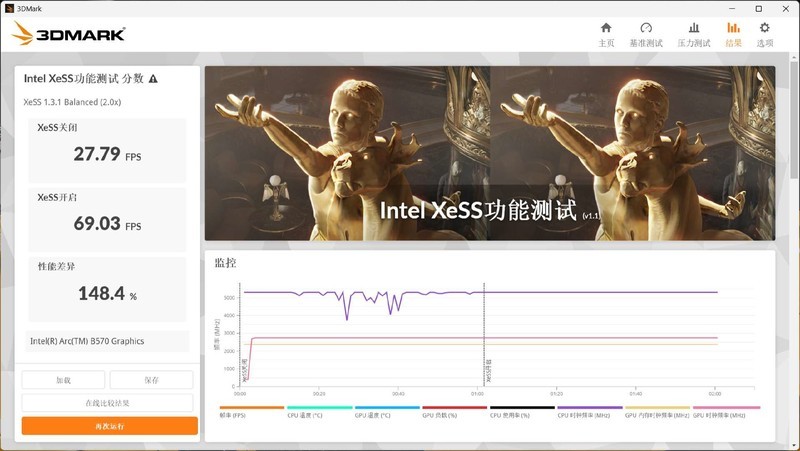The width and height of the screenshot is (800, 451).
Task: Toggle the 帧率 (FPS) legend series
Action: click(x=252, y=412)
